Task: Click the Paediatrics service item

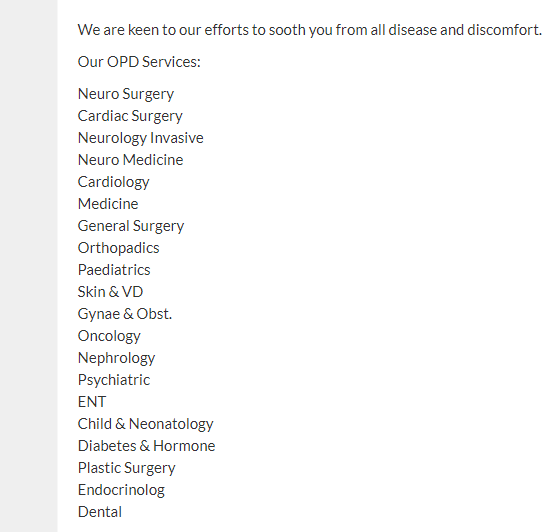Action: tap(114, 270)
